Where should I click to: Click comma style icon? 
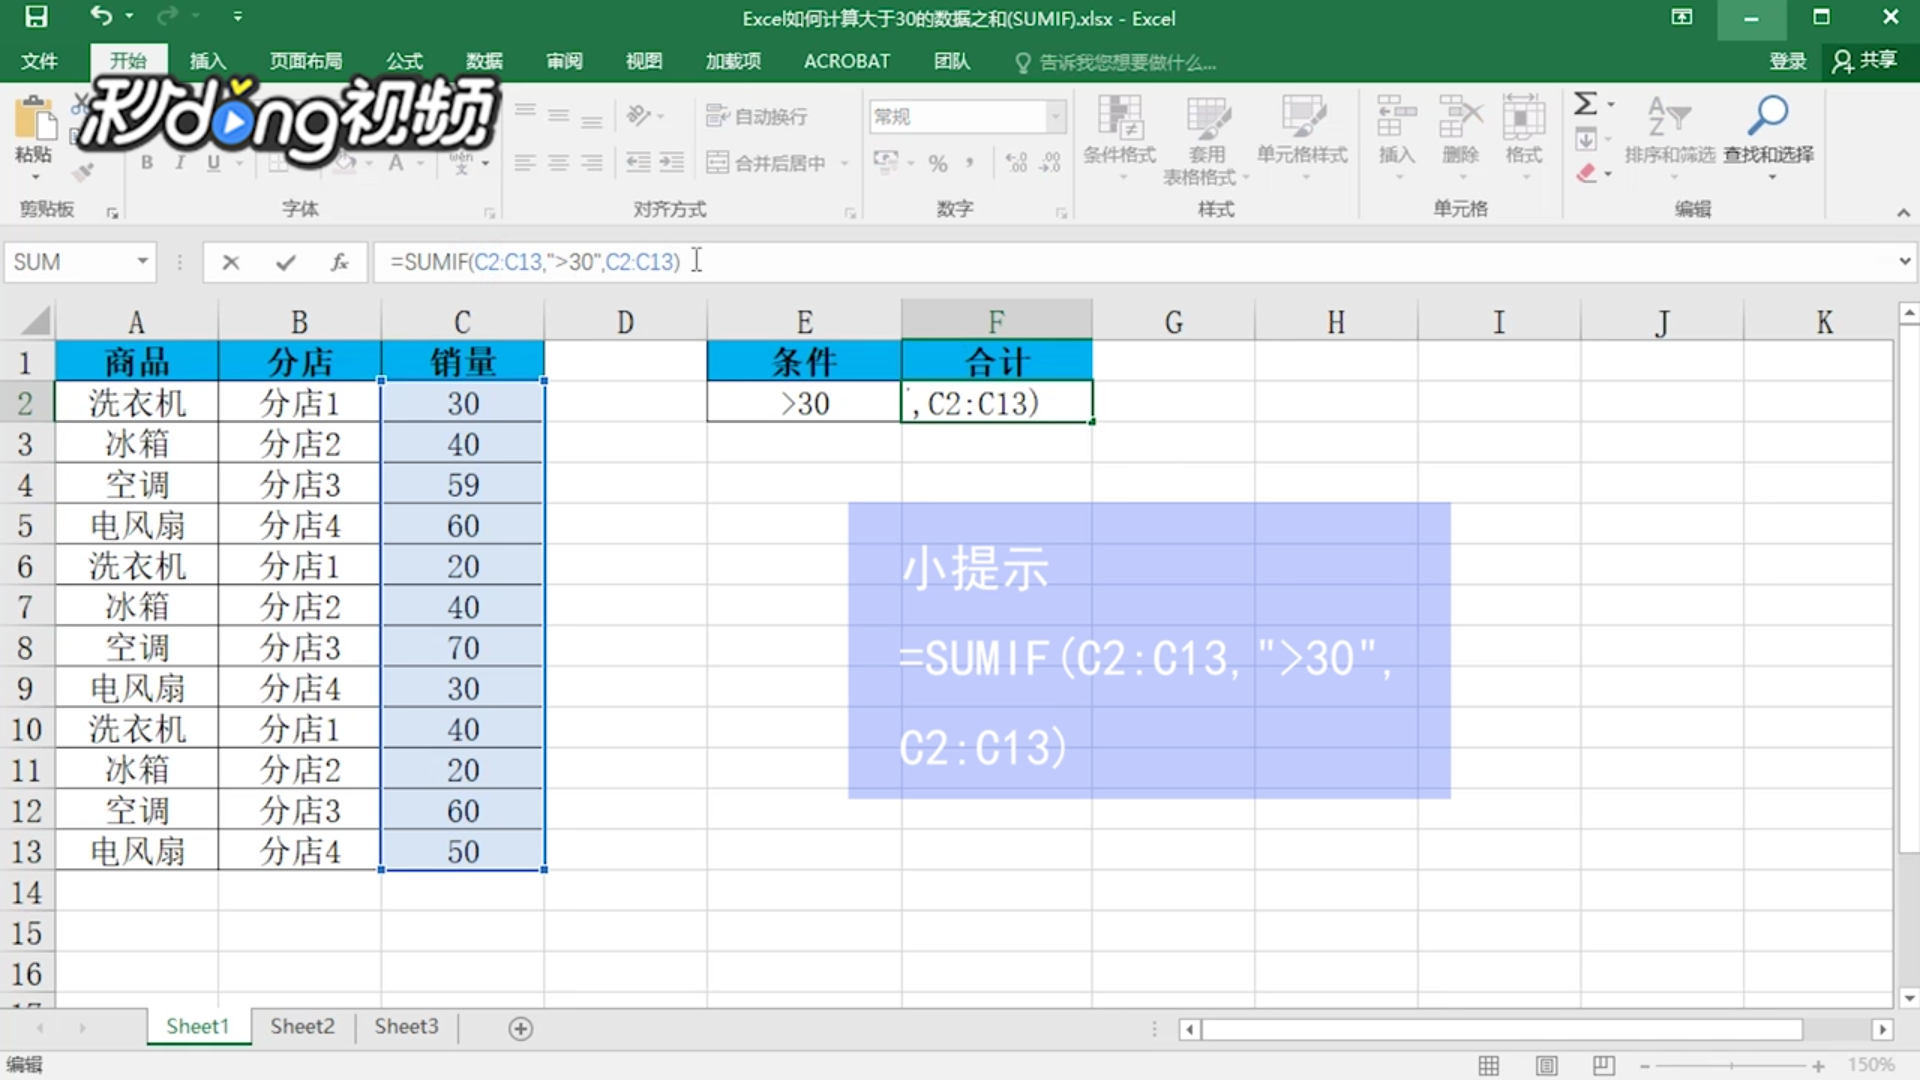(x=969, y=163)
